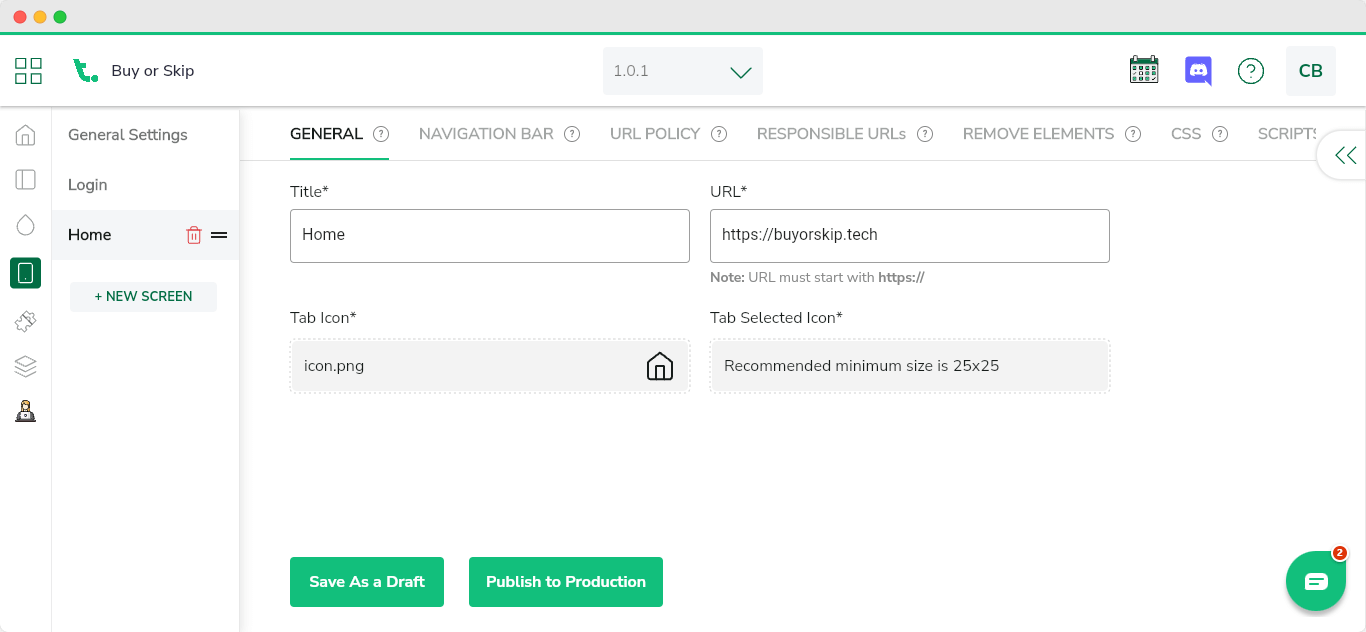The width and height of the screenshot is (1366, 632).
Task: Open the CB user profile menu
Action: pyautogui.click(x=1310, y=71)
